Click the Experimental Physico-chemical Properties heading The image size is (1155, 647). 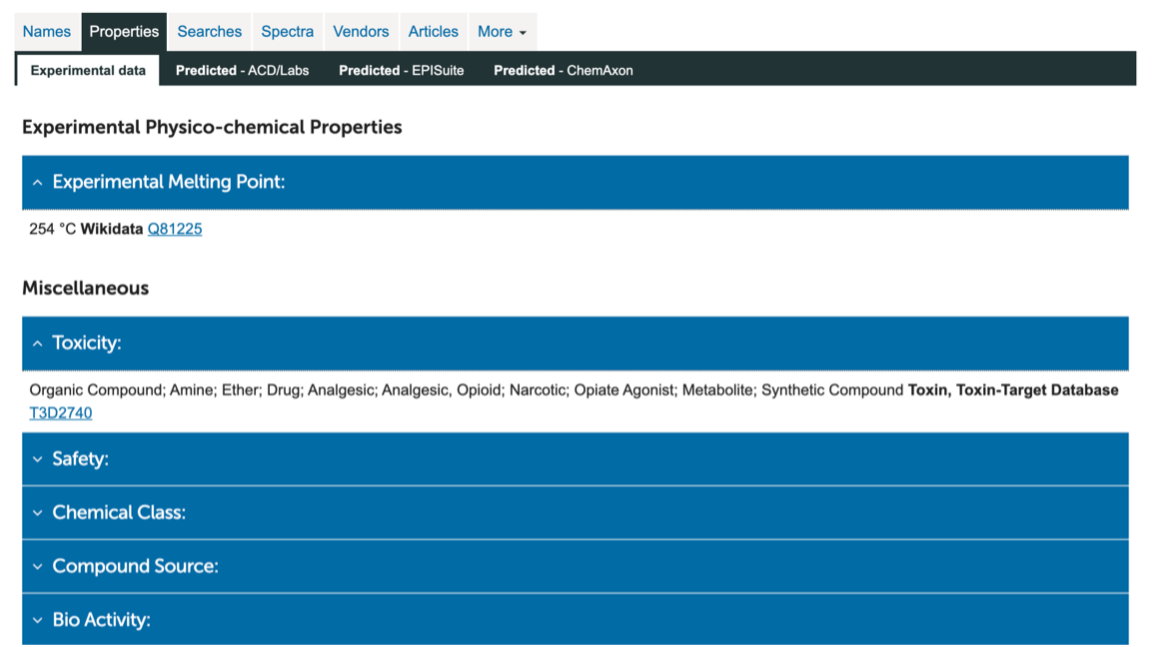pyautogui.click(x=212, y=127)
